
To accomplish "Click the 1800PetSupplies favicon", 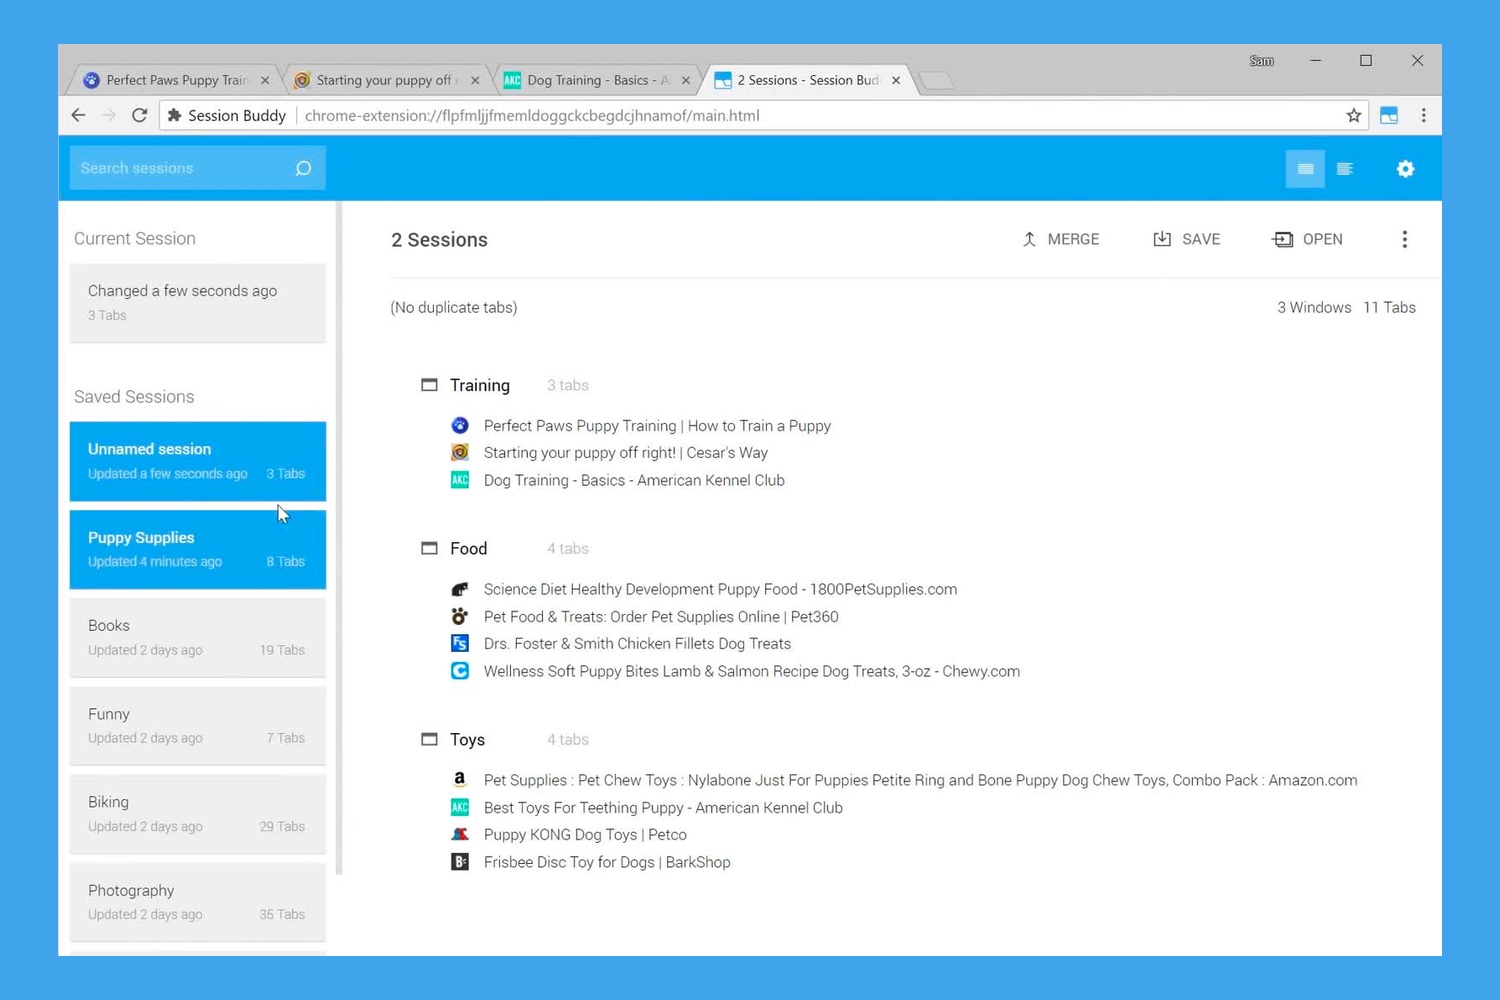I will (x=460, y=589).
